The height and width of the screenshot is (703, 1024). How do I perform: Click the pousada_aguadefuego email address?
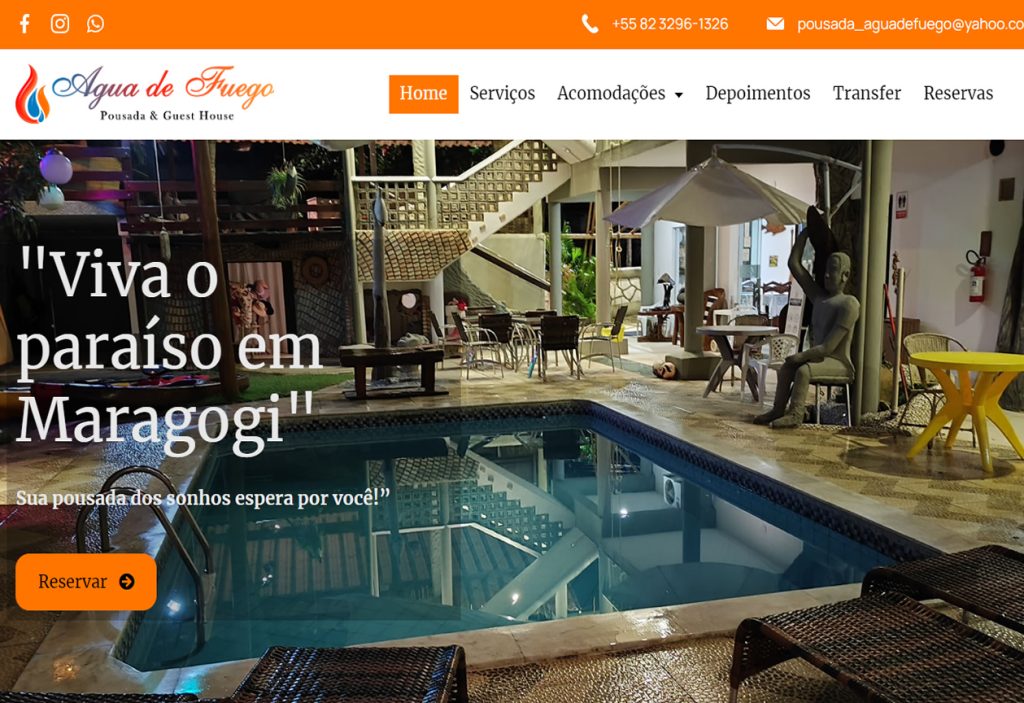(910, 24)
